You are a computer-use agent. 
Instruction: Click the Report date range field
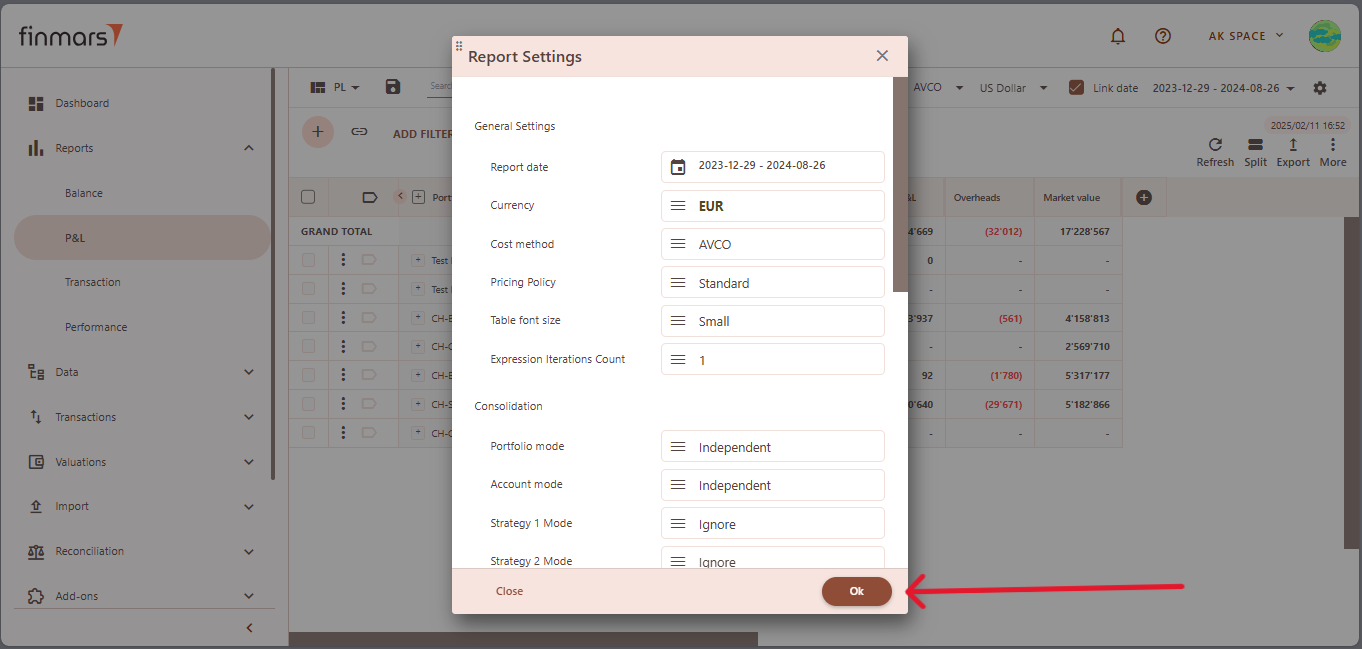tap(772, 167)
